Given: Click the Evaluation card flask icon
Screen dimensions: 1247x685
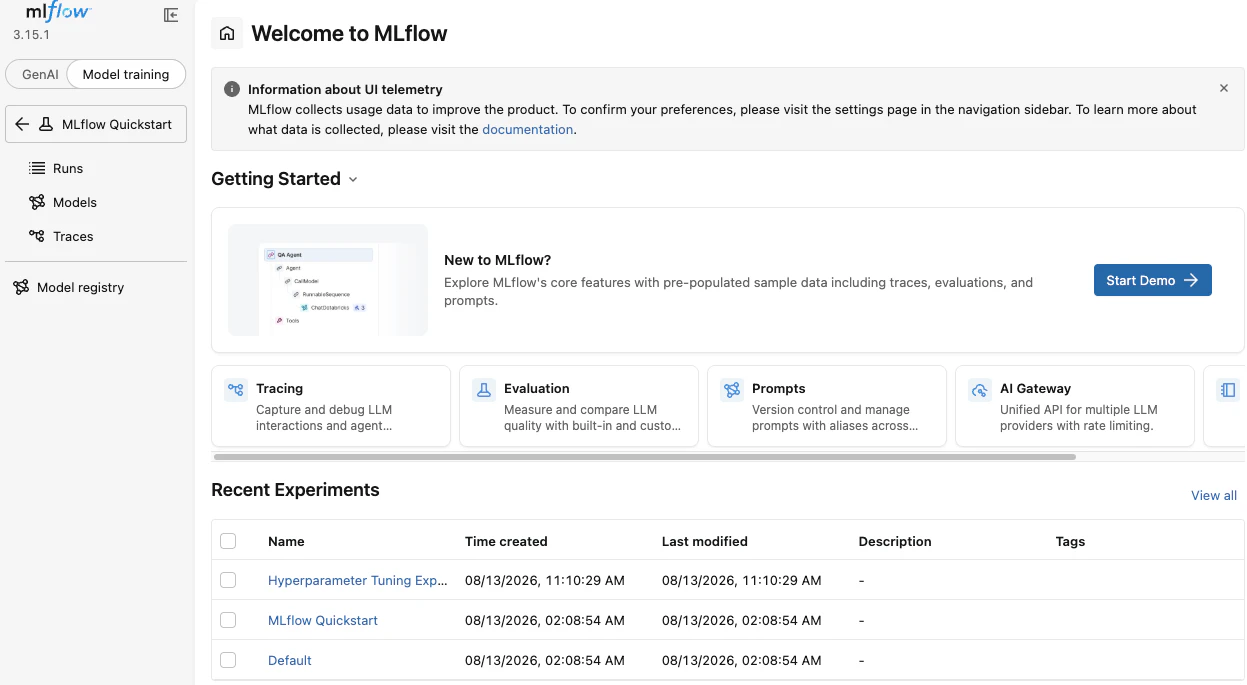Looking at the screenshot, I should (484, 390).
